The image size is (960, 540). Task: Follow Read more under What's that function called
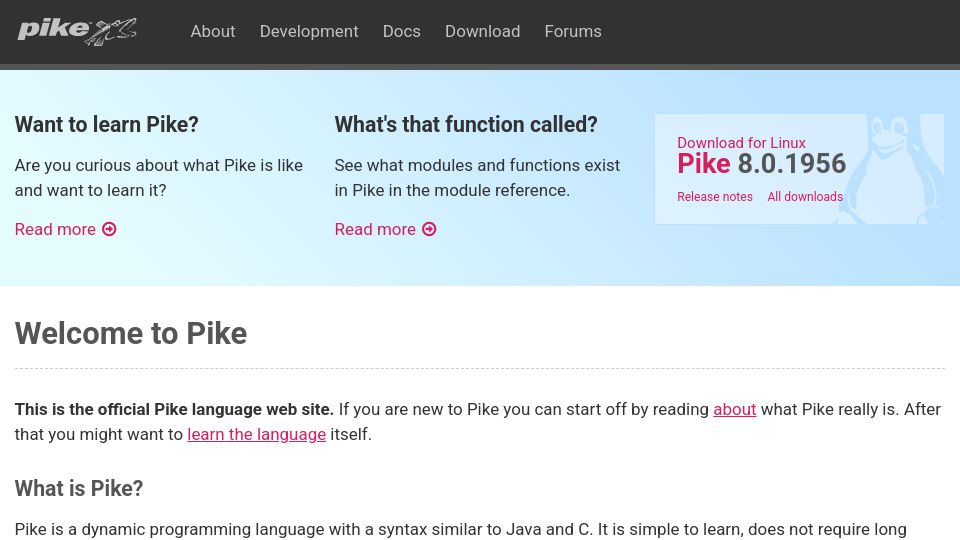click(386, 229)
